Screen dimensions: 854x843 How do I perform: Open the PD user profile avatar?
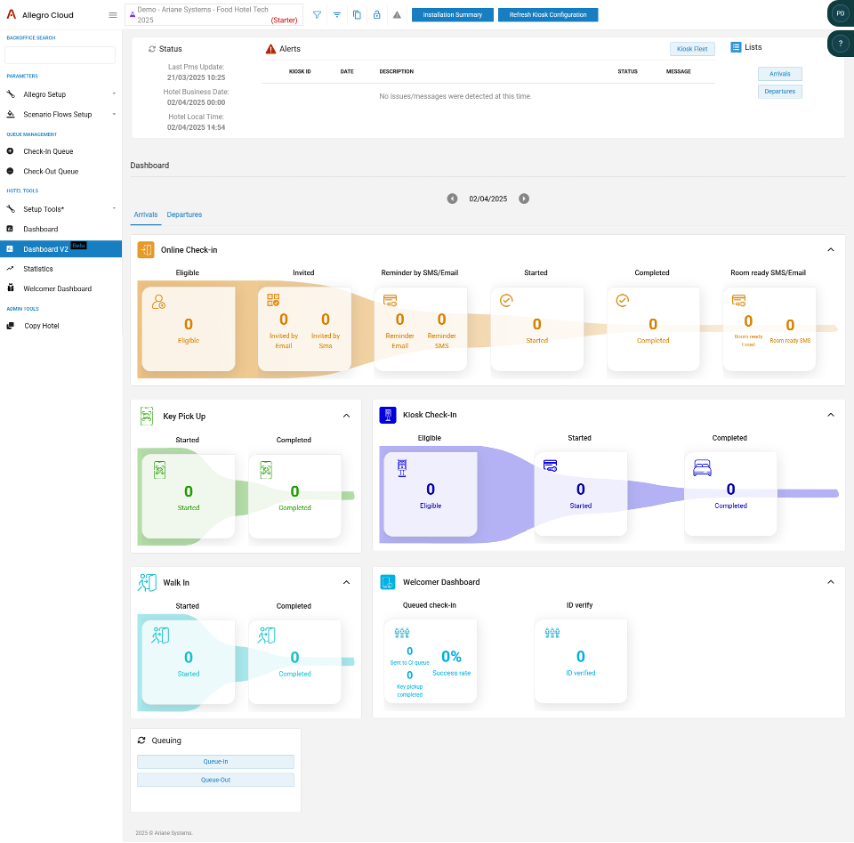(x=840, y=13)
